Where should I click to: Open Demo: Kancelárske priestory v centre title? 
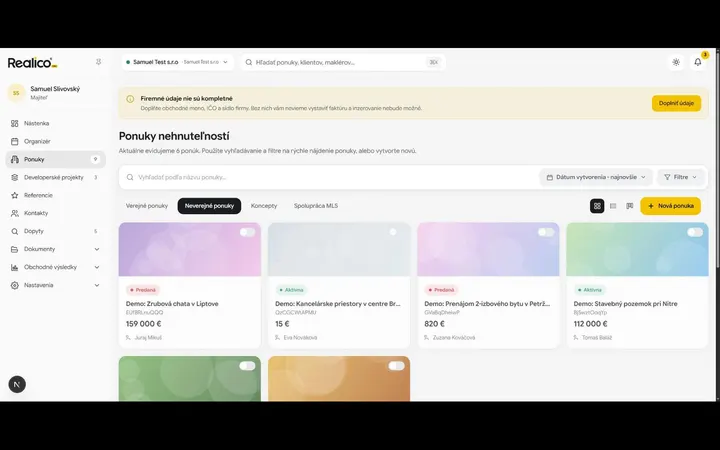[x=338, y=304]
